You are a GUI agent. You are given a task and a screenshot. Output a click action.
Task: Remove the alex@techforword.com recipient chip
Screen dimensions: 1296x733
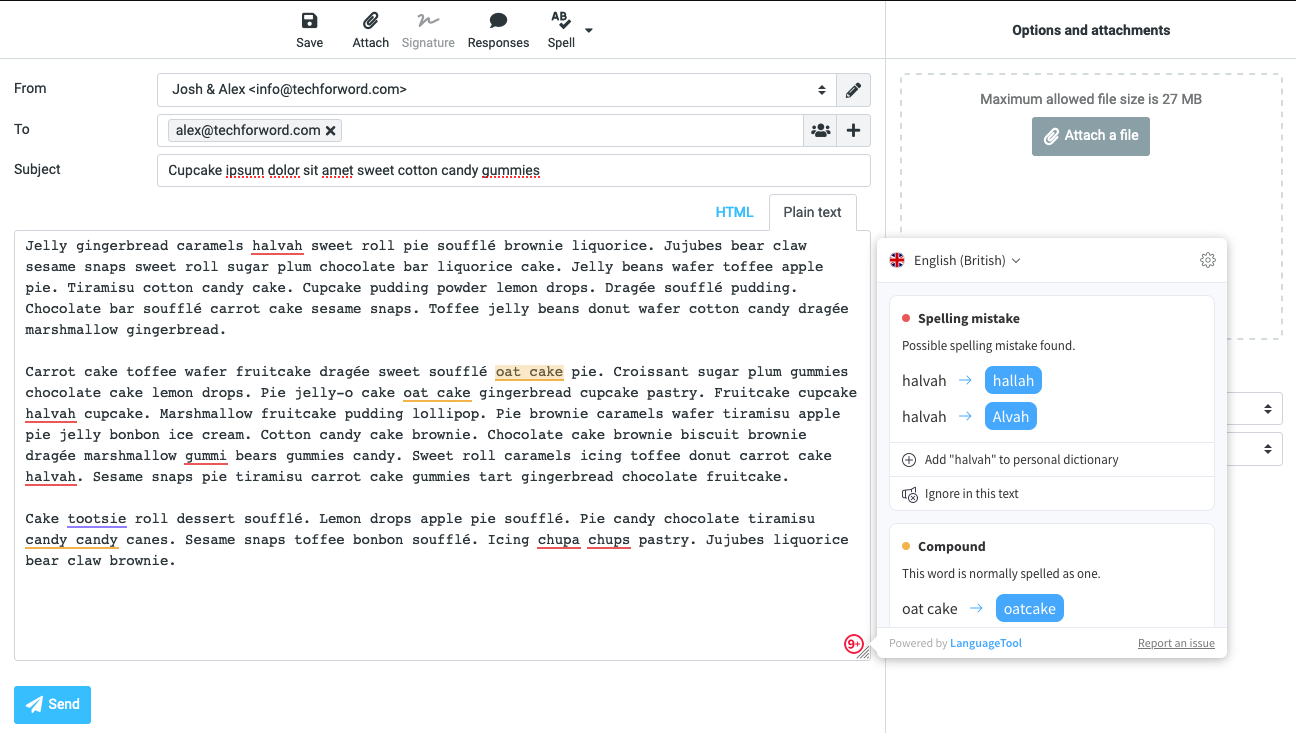331,130
